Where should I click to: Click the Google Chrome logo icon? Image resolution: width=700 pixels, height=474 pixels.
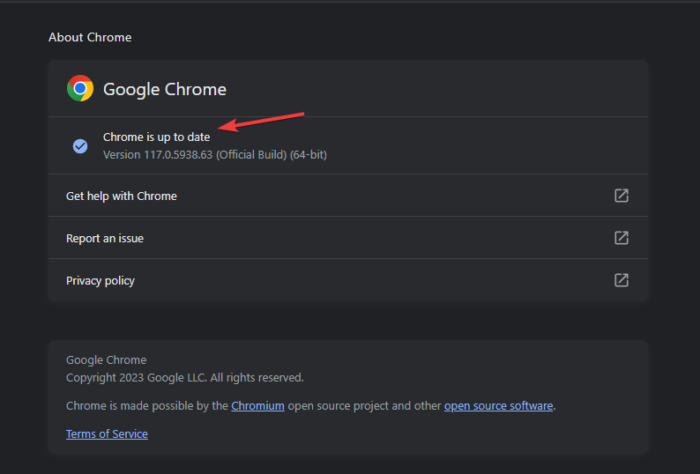[80, 88]
